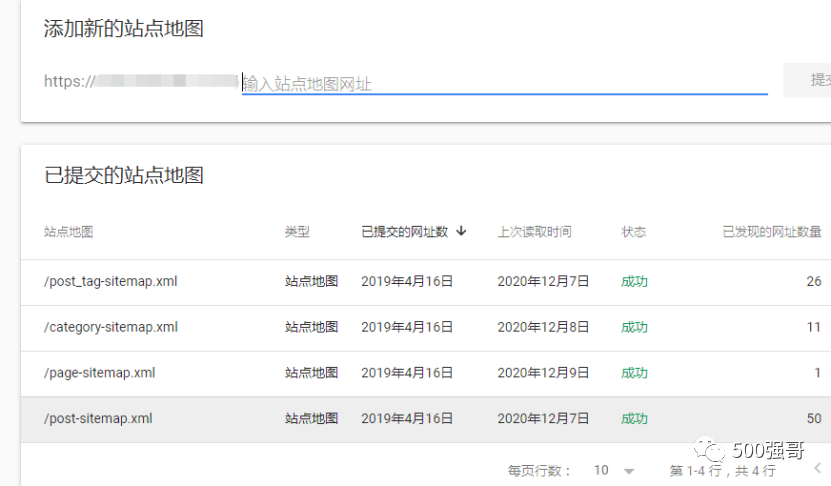Viewport: 831px width, 486px height.
Task: Sort by 已提交的网址数 column header
Action: pyautogui.click(x=404, y=232)
